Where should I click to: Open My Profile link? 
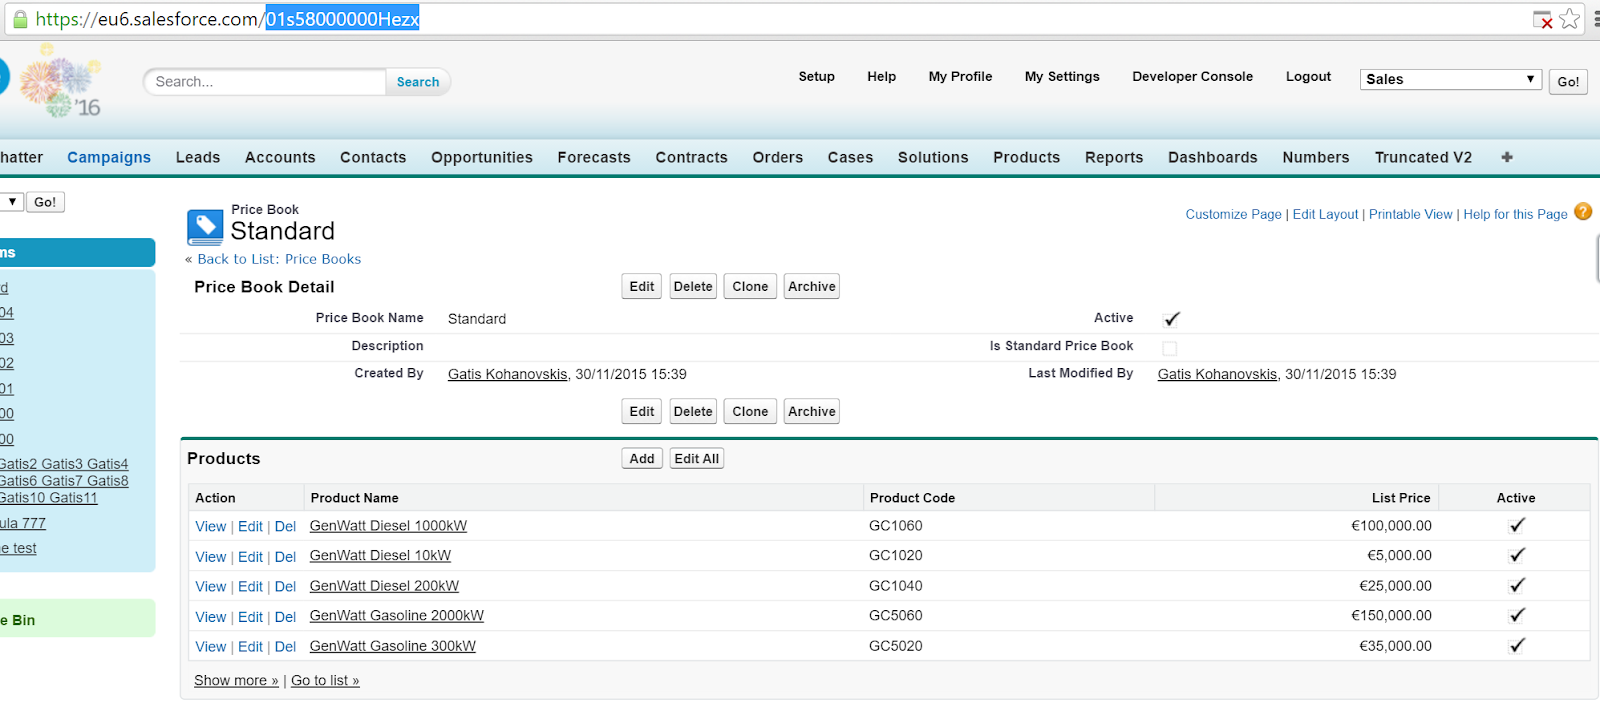pyautogui.click(x=960, y=76)
